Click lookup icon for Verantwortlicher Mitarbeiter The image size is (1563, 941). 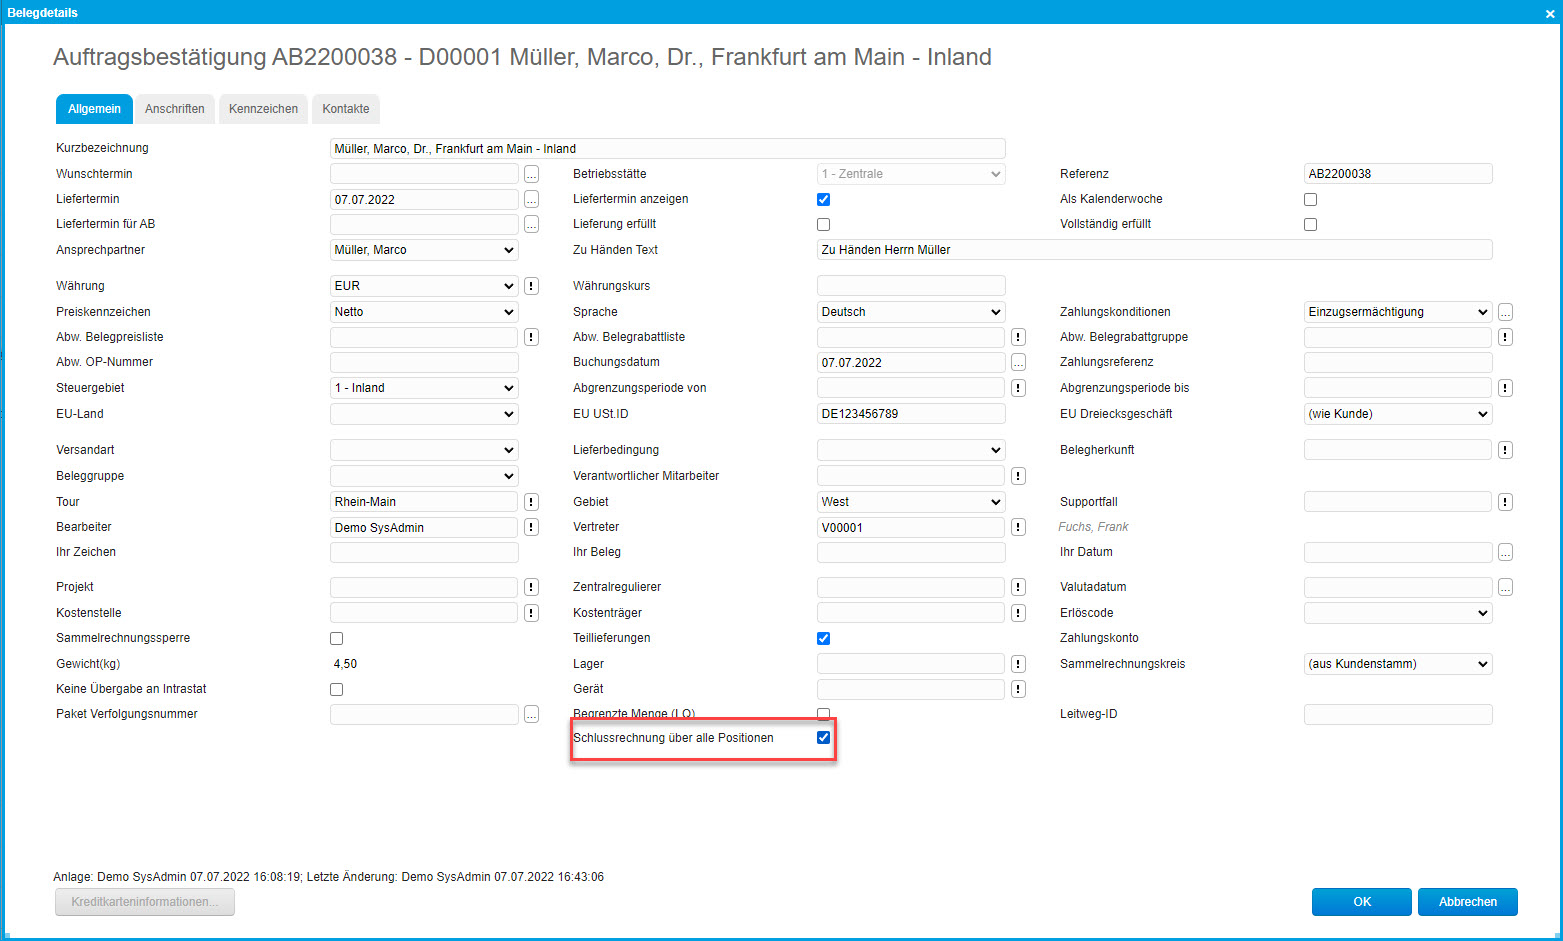pyautogui.click(x=1018, y=476)
